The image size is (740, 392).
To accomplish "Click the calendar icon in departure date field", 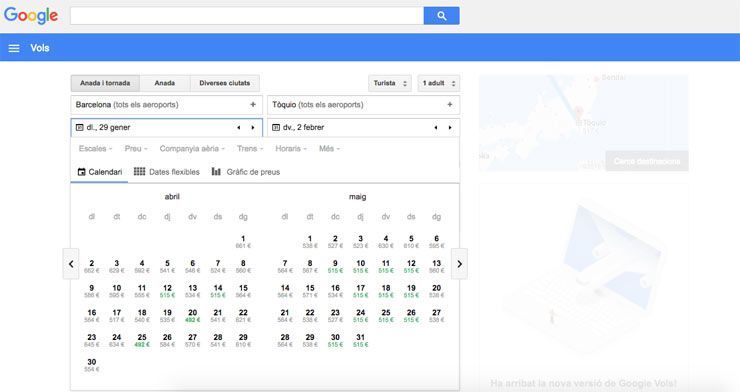I will click(x=79, y=127).
